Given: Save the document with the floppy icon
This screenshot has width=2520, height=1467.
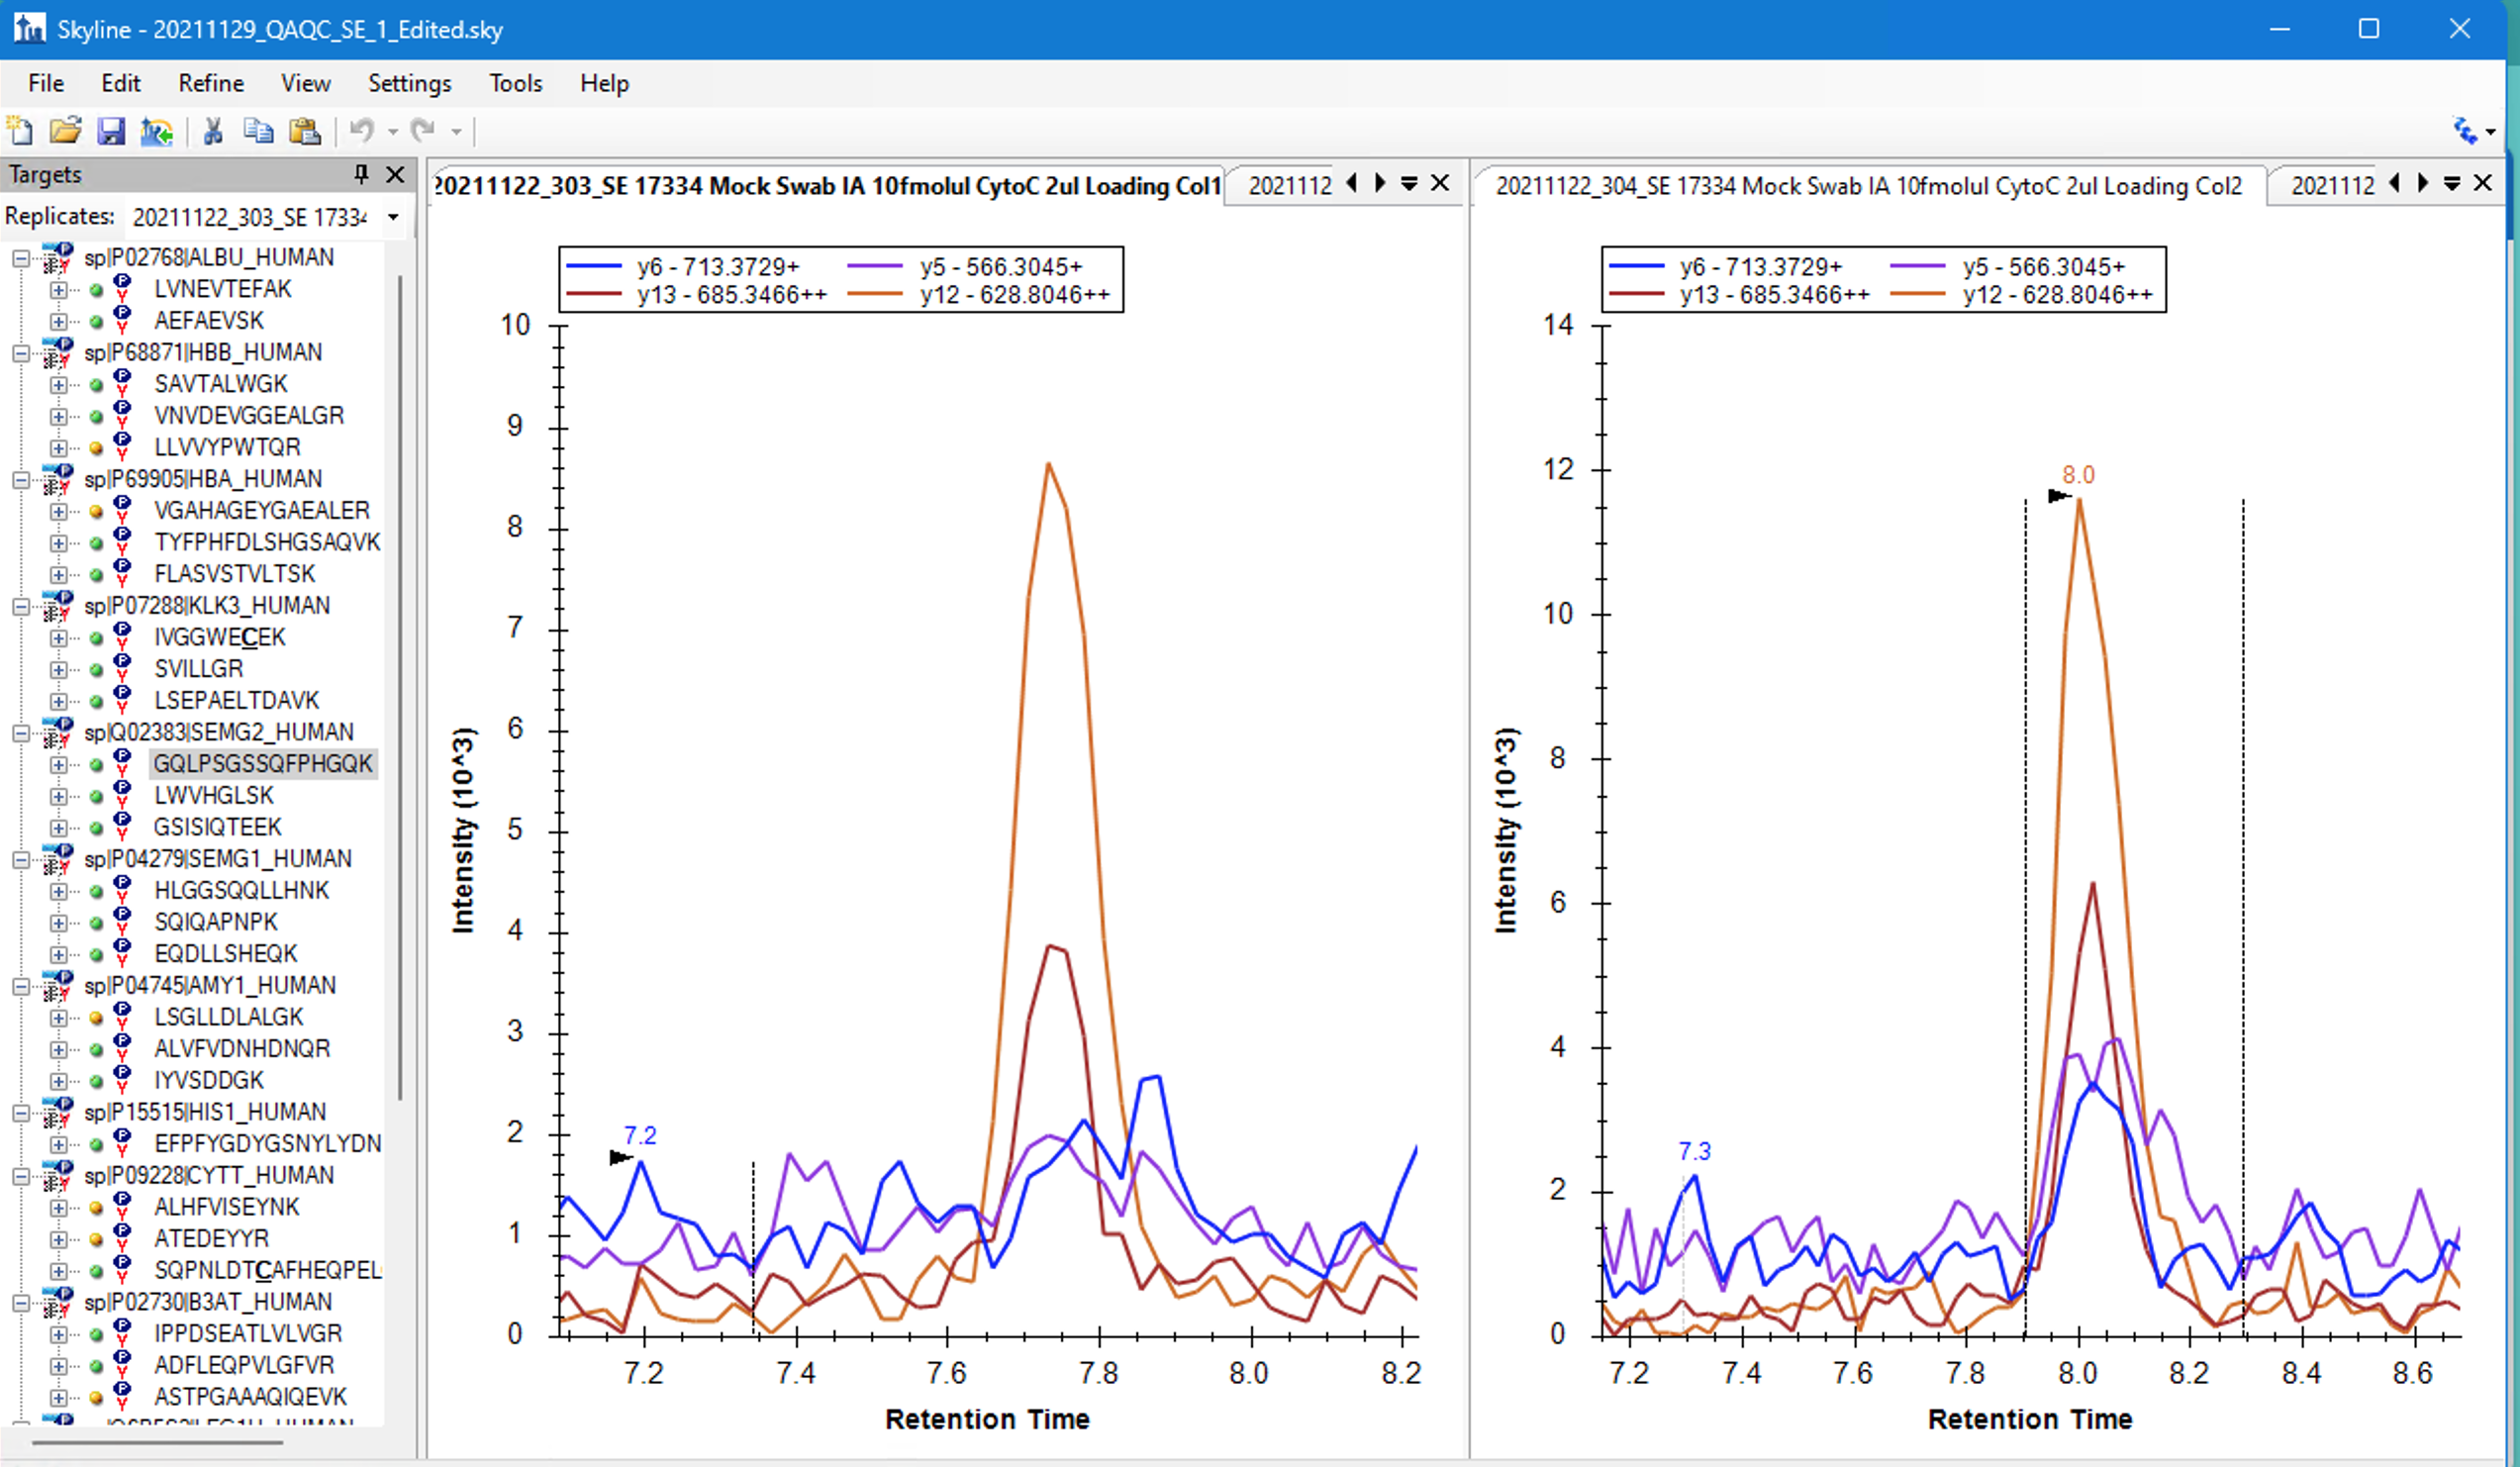Looking at the screenshot, I should [111, 131].
